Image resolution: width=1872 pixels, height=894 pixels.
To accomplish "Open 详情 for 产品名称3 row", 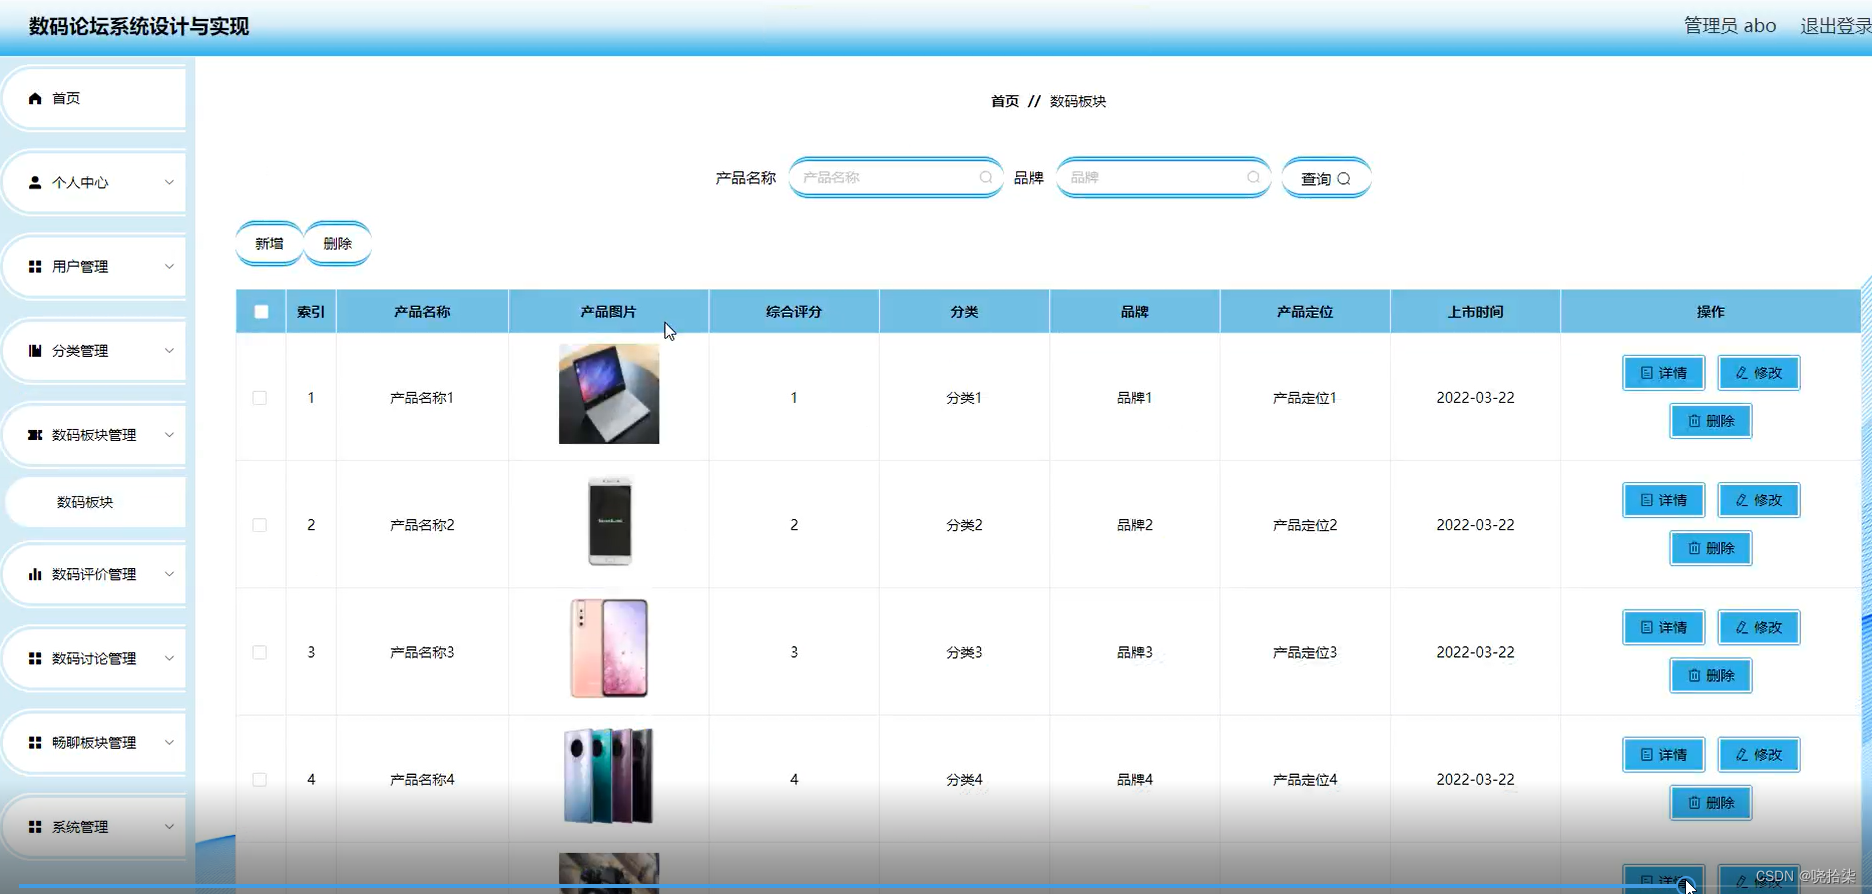I will click(x=1663, y=627).
